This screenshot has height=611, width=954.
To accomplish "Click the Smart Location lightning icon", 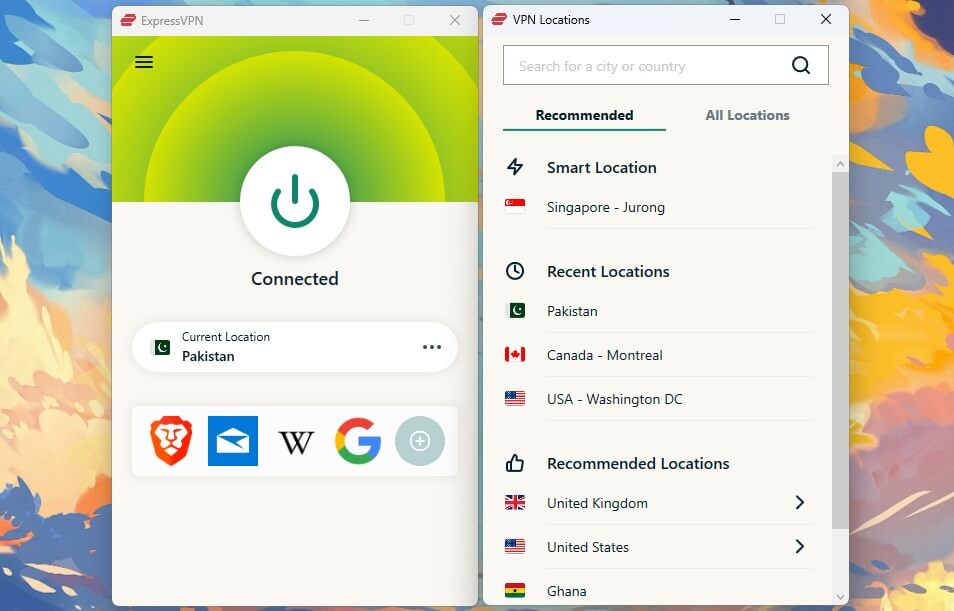I will pos(515,167).
